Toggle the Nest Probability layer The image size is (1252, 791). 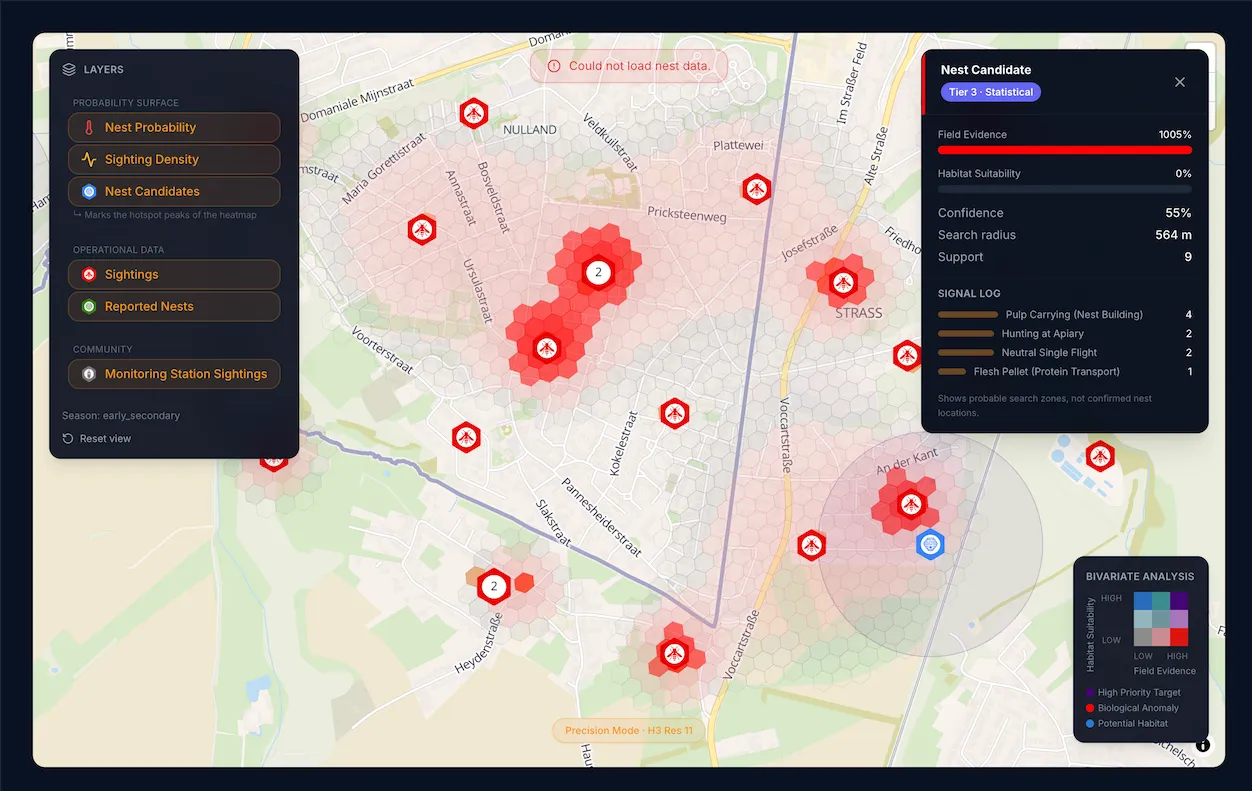(174, 127)
